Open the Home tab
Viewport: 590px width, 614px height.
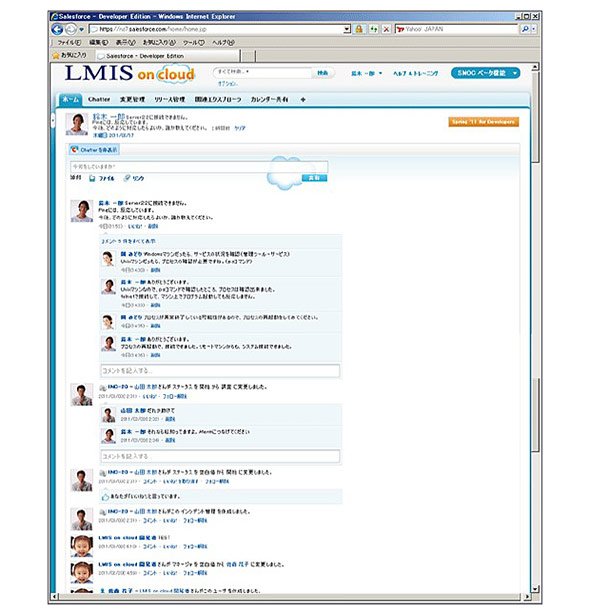pos(70,99)
